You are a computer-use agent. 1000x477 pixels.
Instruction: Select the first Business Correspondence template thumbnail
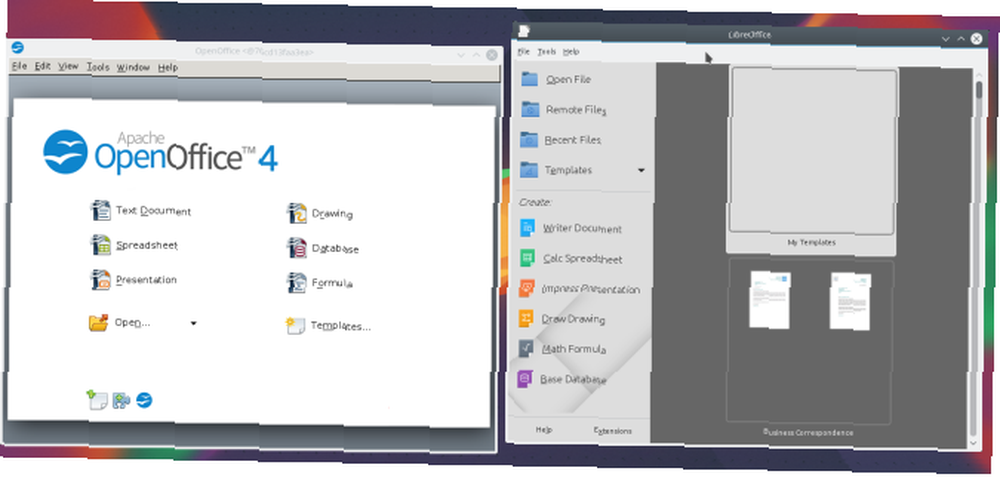click(770, 300)
